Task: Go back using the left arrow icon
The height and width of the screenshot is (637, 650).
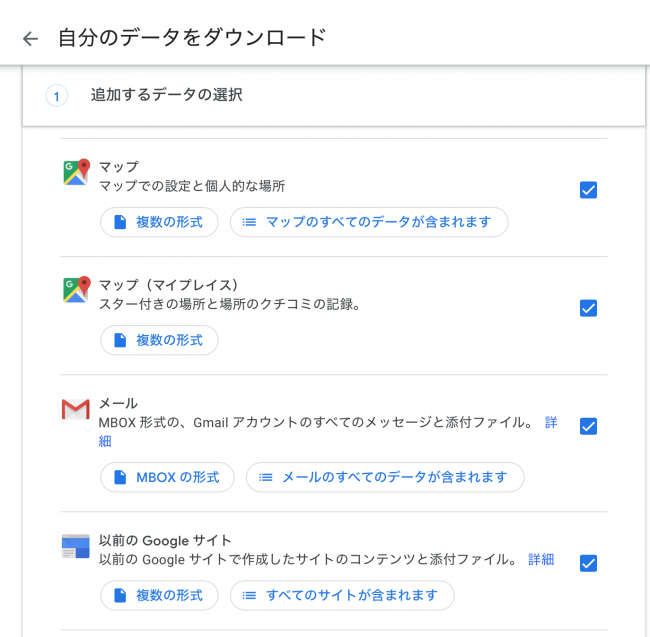Action: [30, 39]
